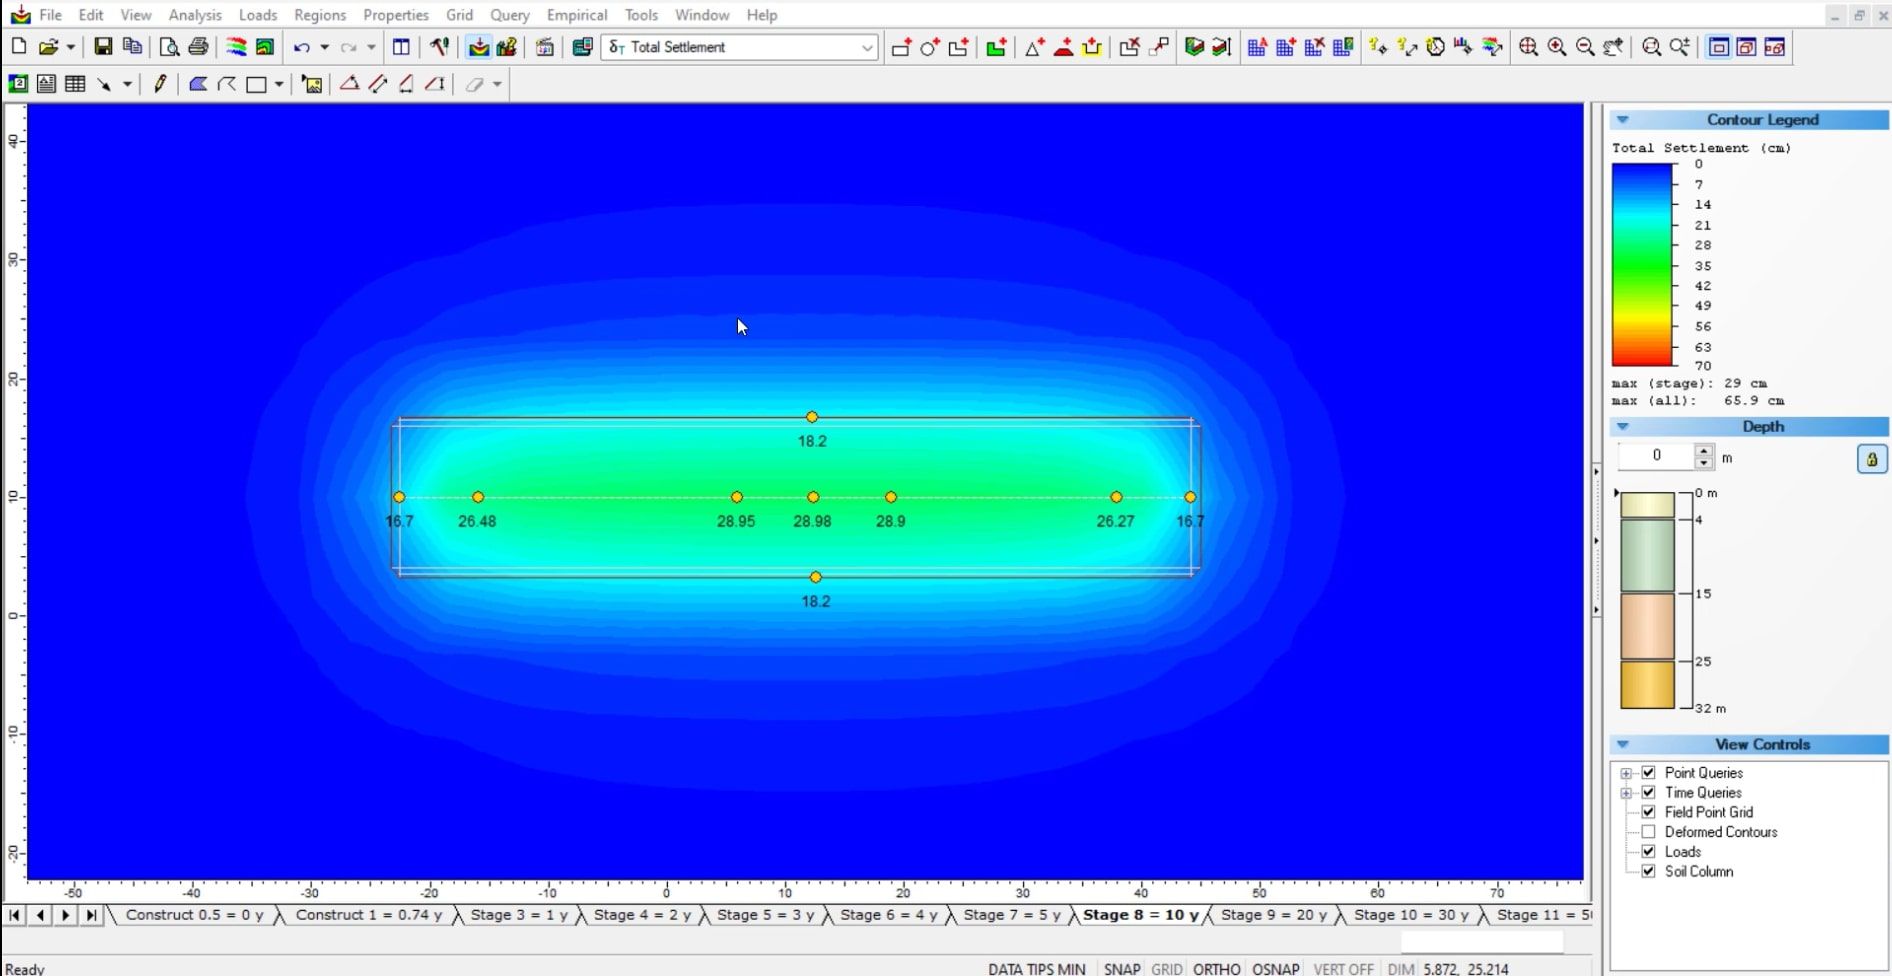Open the Analysis menu
This screenshot has width=1892, height=976.
click(194, 15)
